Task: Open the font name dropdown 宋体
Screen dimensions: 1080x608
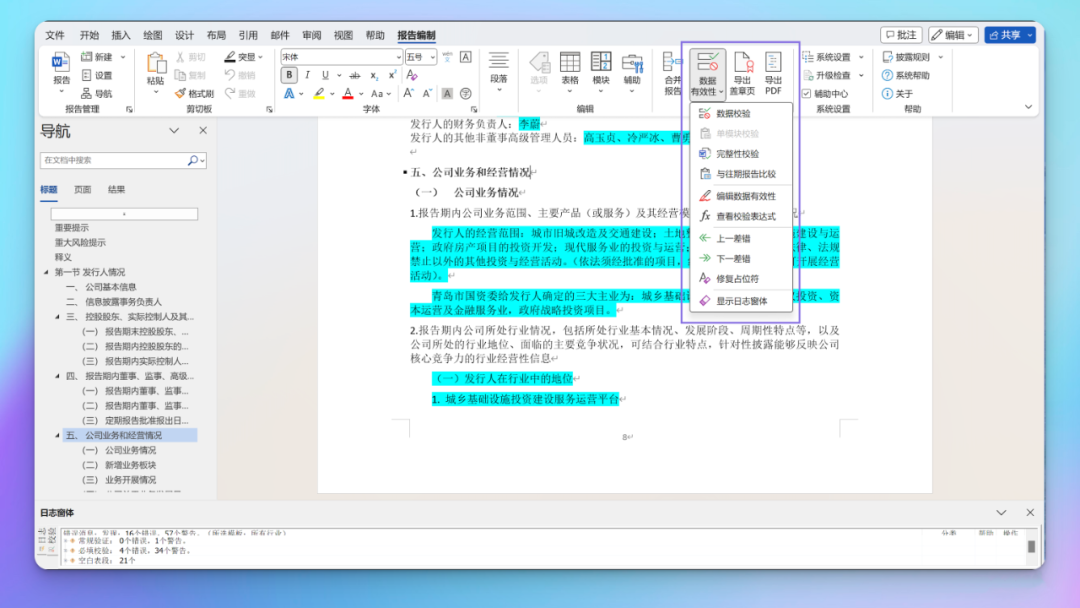Action: pos(399,57)
